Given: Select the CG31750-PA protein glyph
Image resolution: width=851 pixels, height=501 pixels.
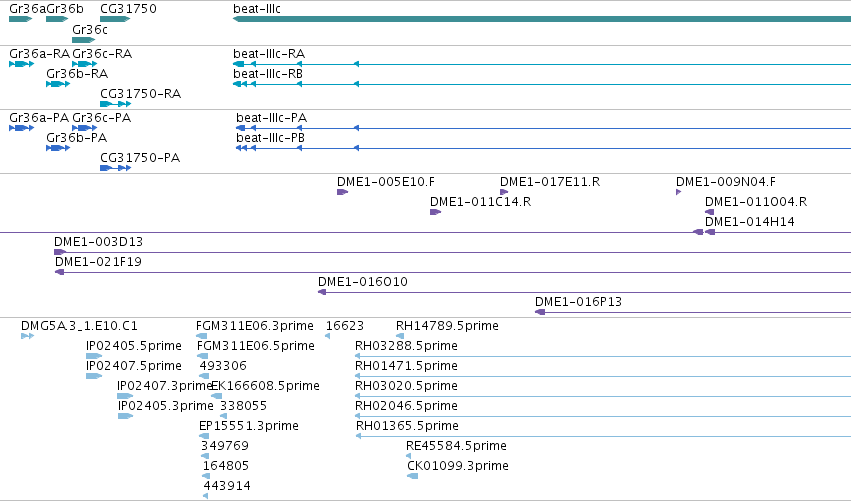Looking at the screenshot, I should tap(116, 168).
